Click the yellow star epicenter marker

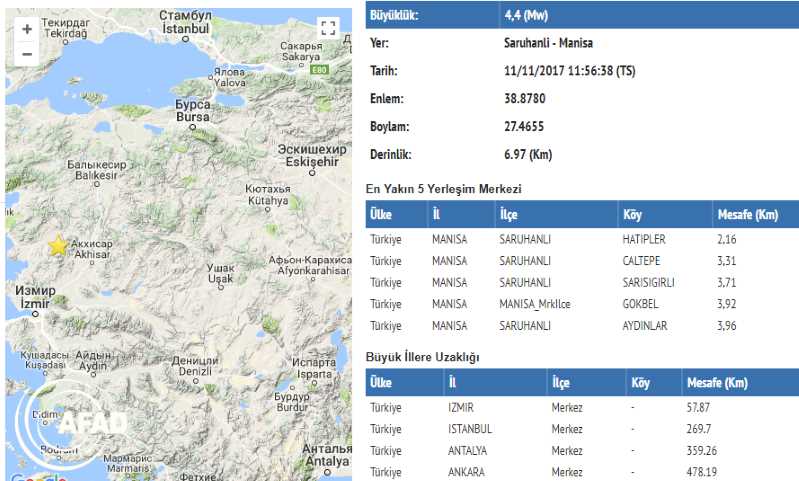tap(58, 245)
